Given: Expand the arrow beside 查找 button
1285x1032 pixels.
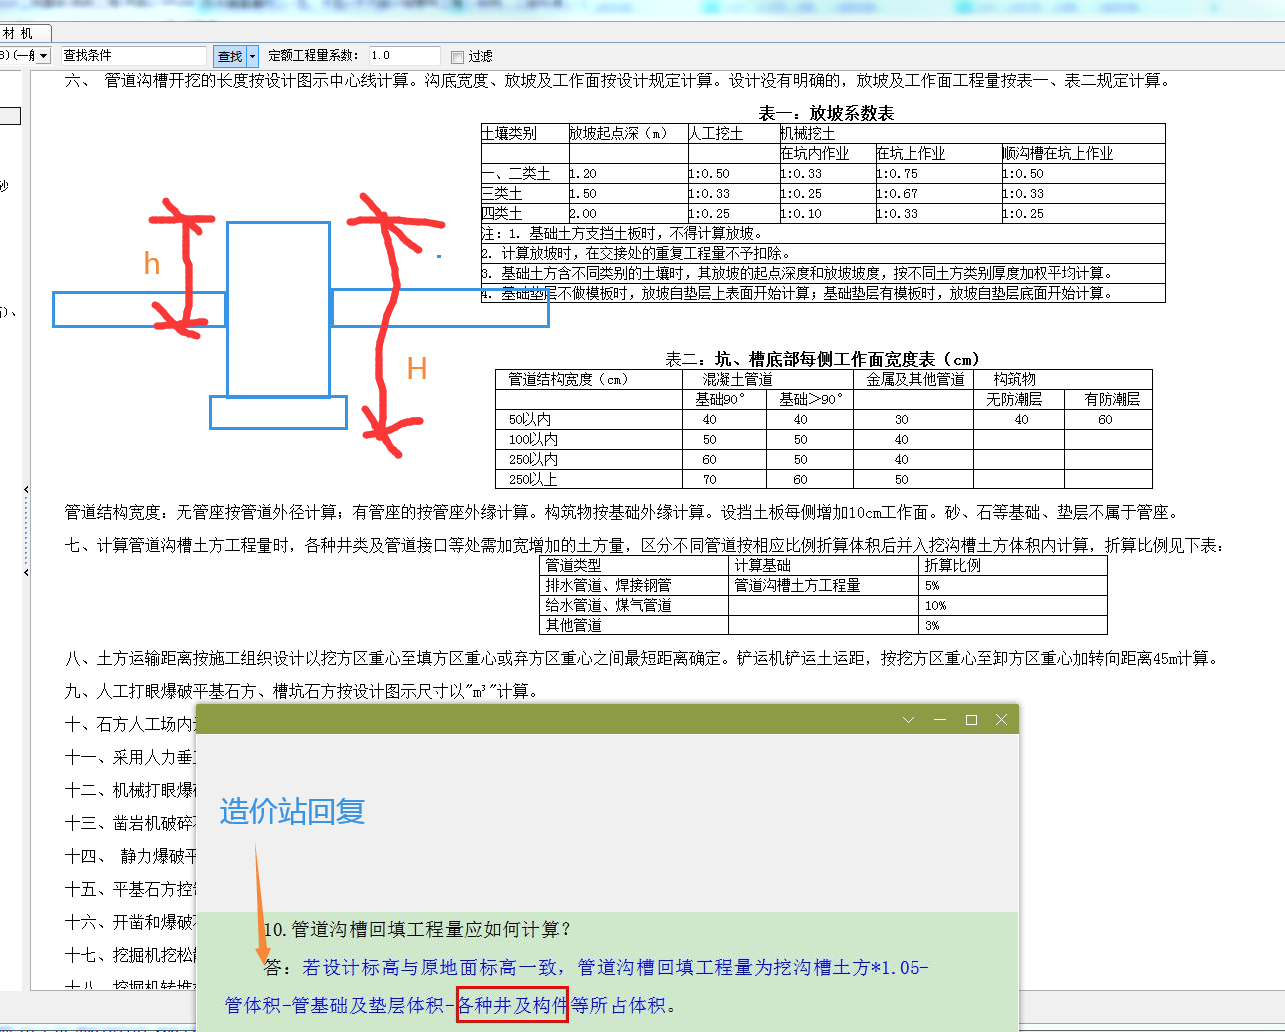Looking at the screenshot, I should (x=252, y=56).
